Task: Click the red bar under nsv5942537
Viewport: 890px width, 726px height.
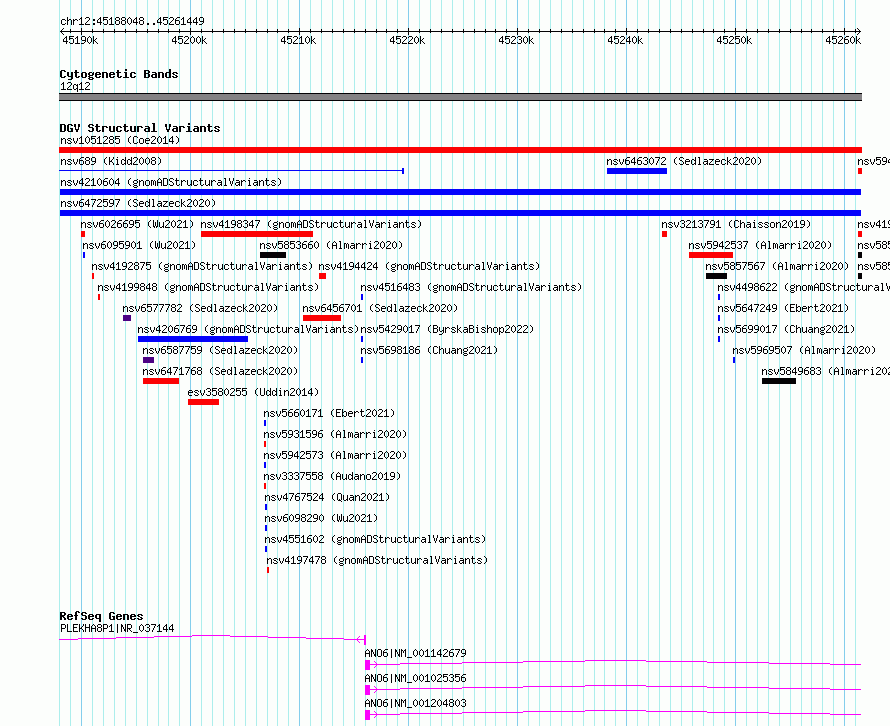Action: tap(711, 255)
